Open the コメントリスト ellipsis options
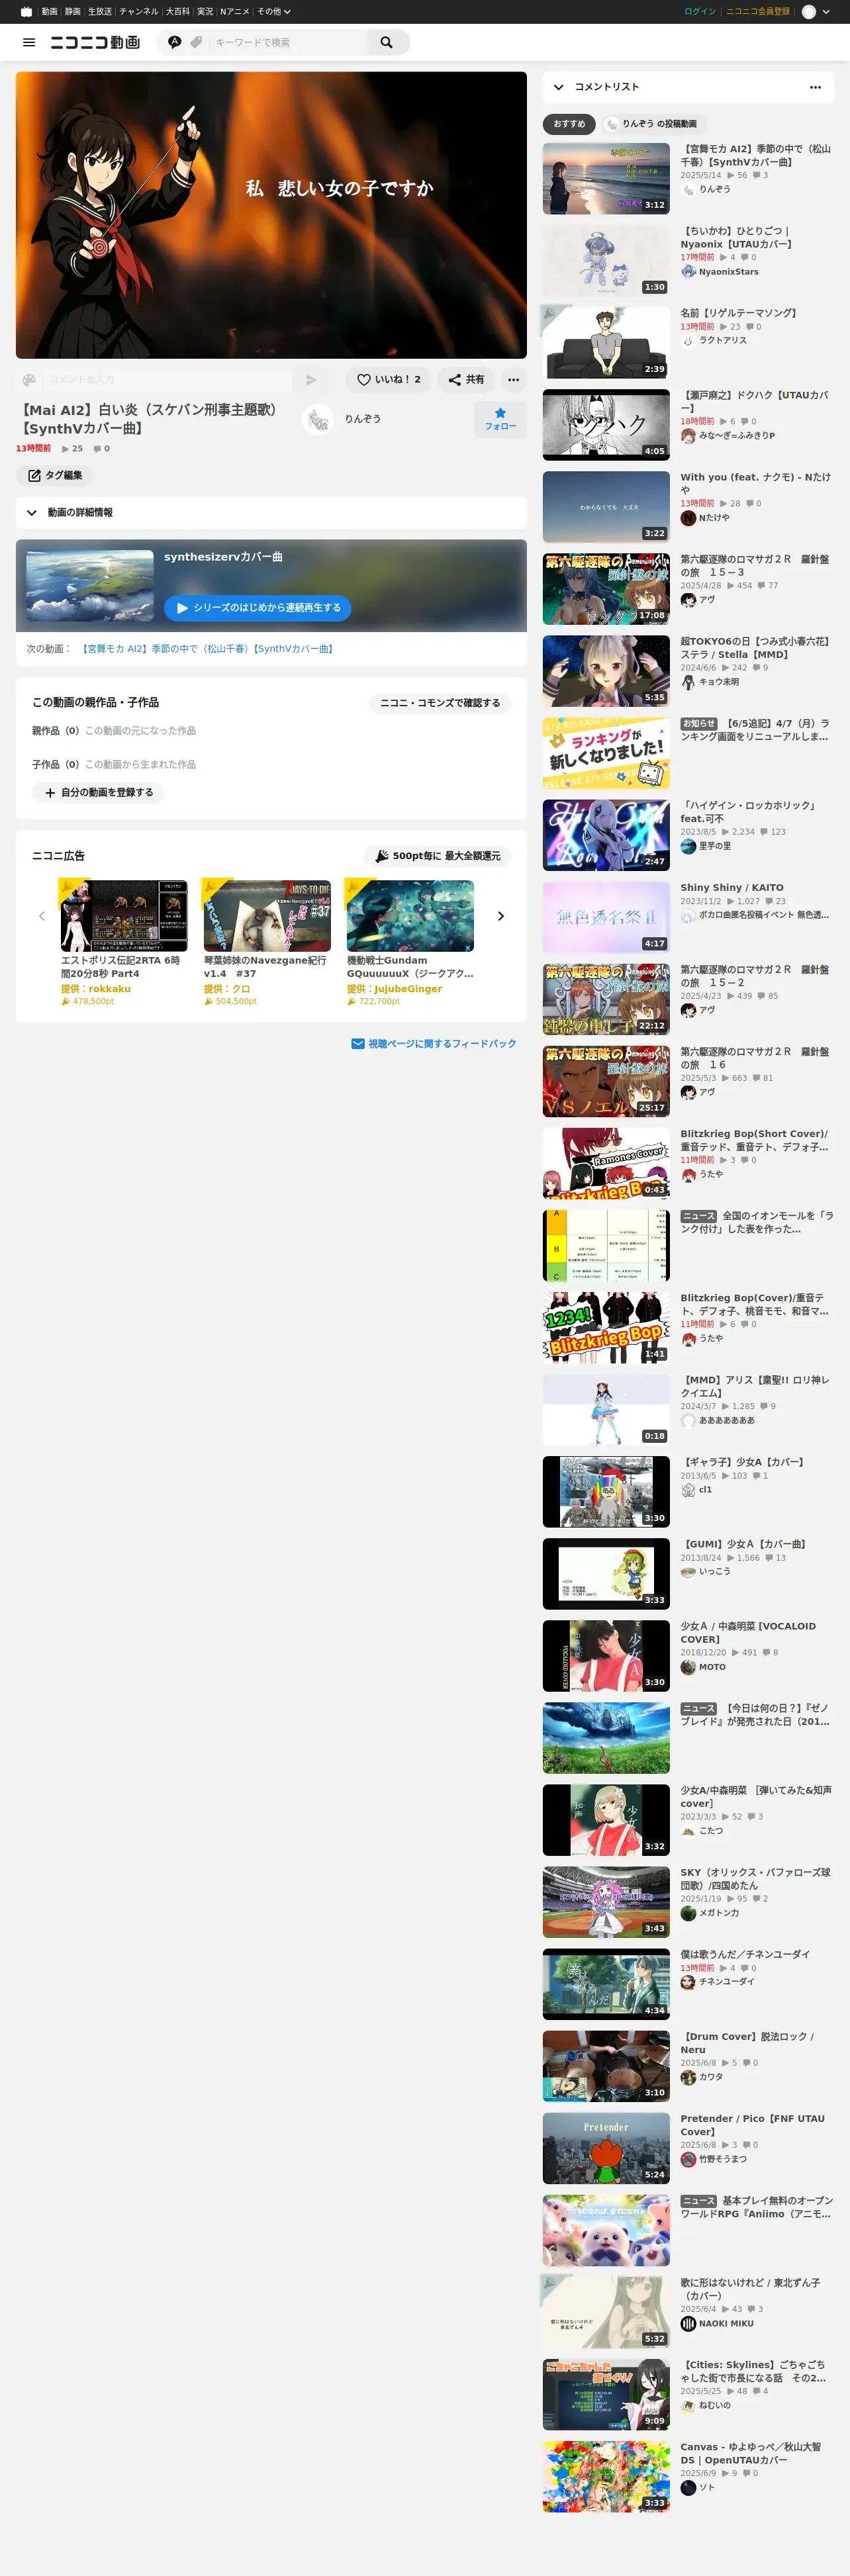The height and width of the screenshot is (2576, 850). tap(815, 87)
